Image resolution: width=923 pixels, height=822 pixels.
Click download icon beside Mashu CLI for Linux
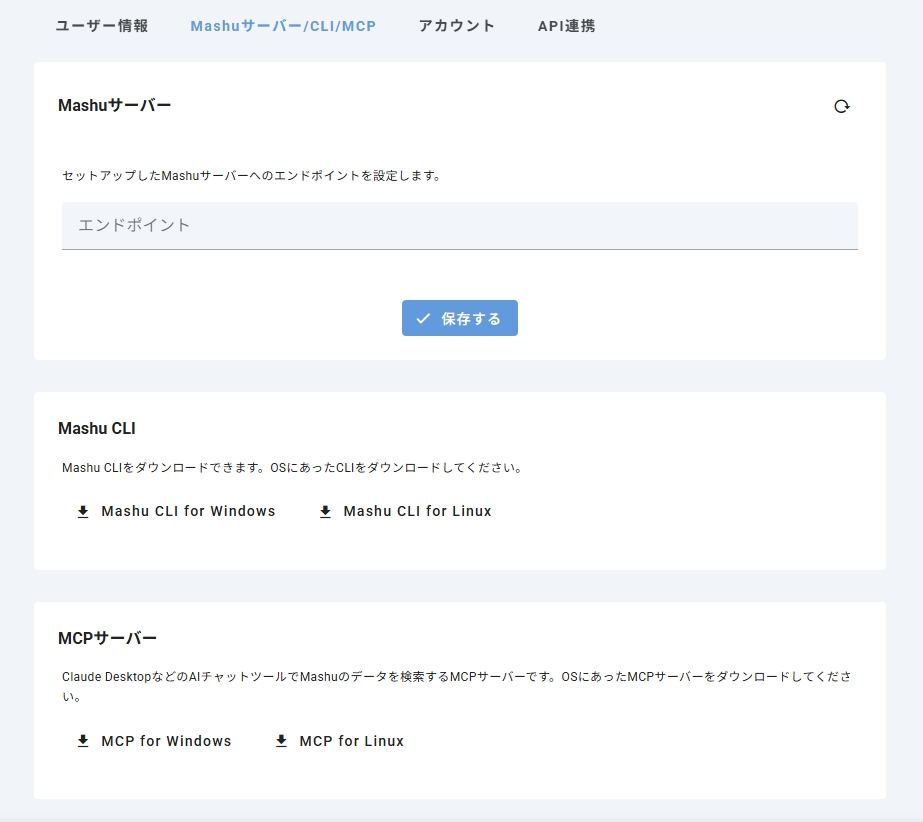pos(325,512)
